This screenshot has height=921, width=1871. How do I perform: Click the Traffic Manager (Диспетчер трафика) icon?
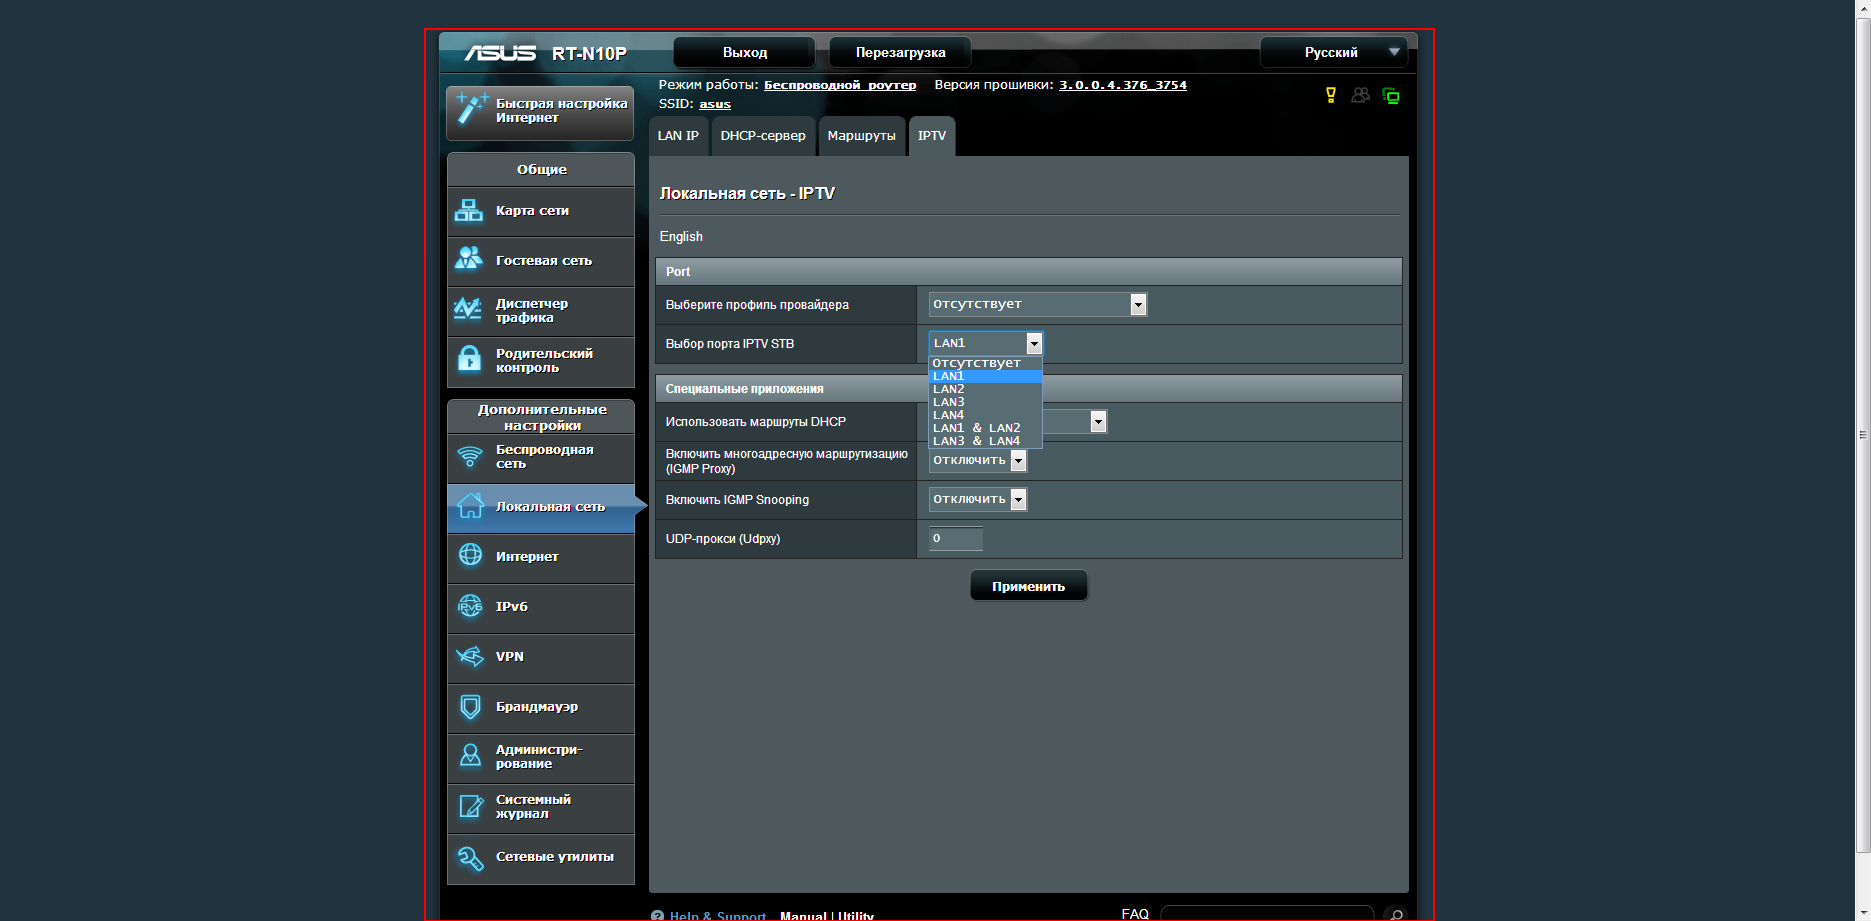tap(468, 309)
